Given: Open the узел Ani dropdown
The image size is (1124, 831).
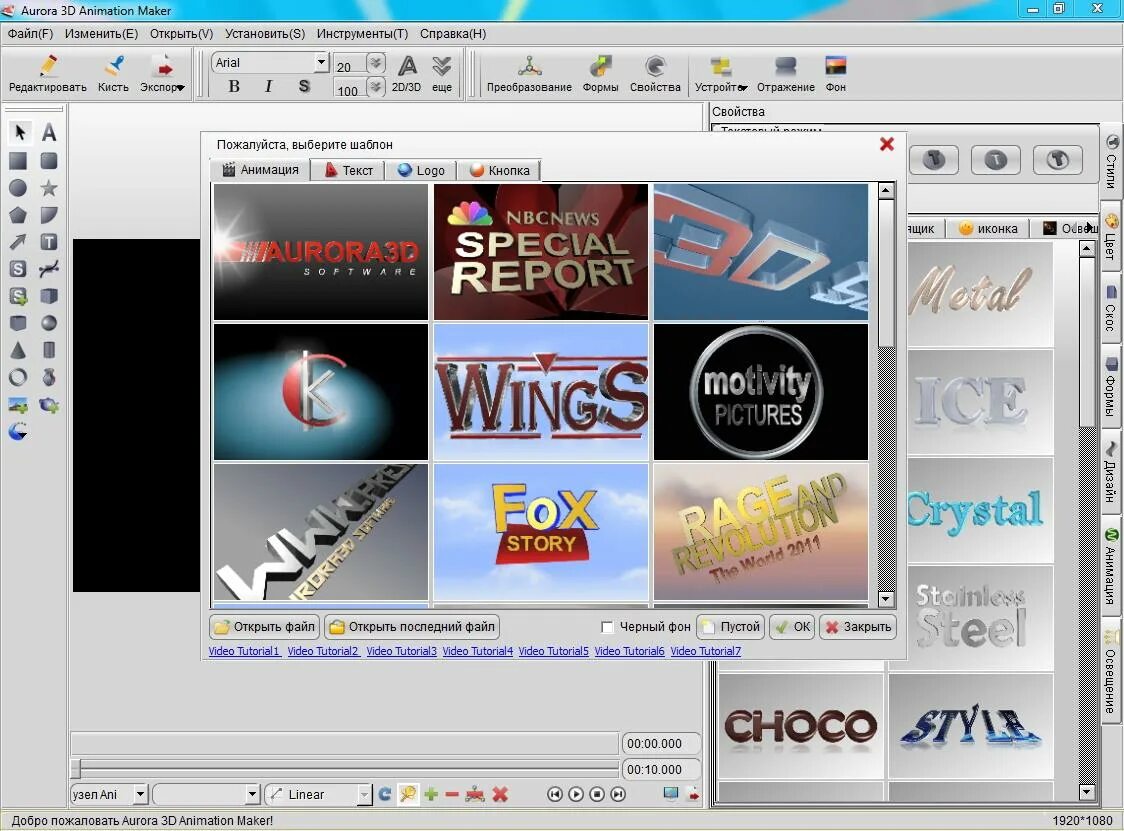Looking at the screenshot, I should click(x=140, y=794).
